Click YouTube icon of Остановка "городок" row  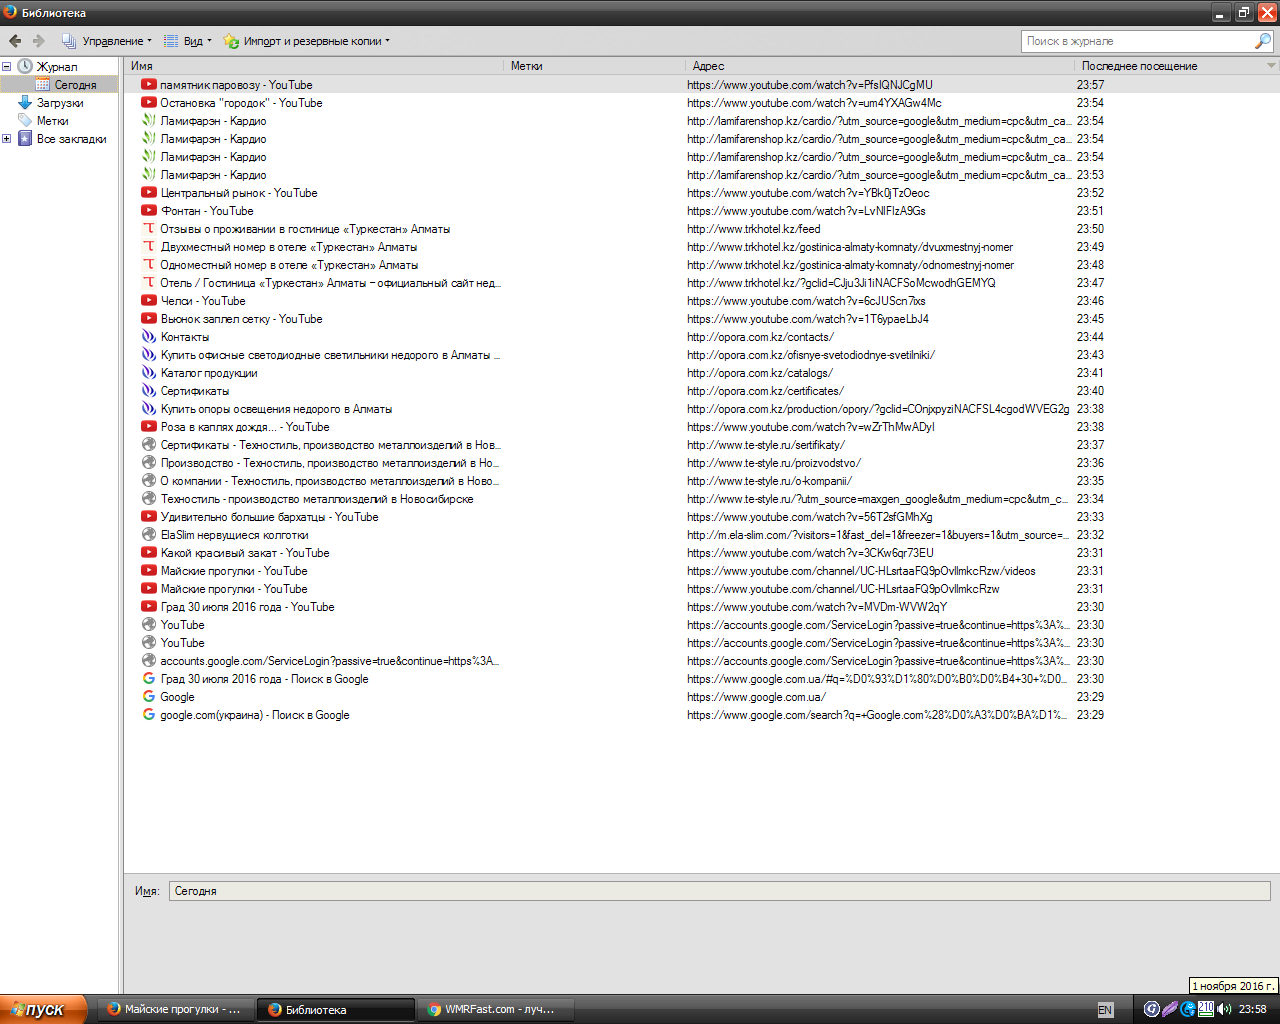point(149,103)
